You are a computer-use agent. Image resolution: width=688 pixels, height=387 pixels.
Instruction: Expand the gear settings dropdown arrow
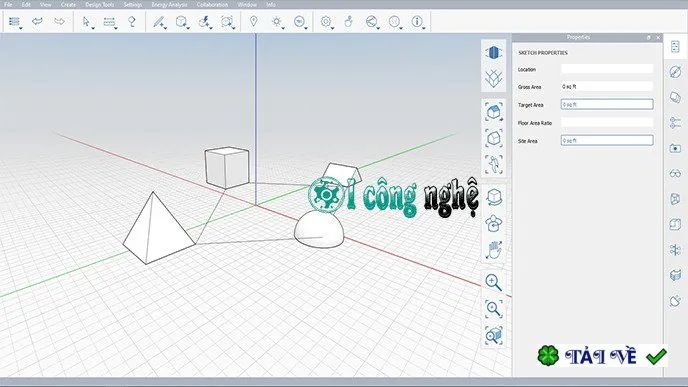pos(333,28)
